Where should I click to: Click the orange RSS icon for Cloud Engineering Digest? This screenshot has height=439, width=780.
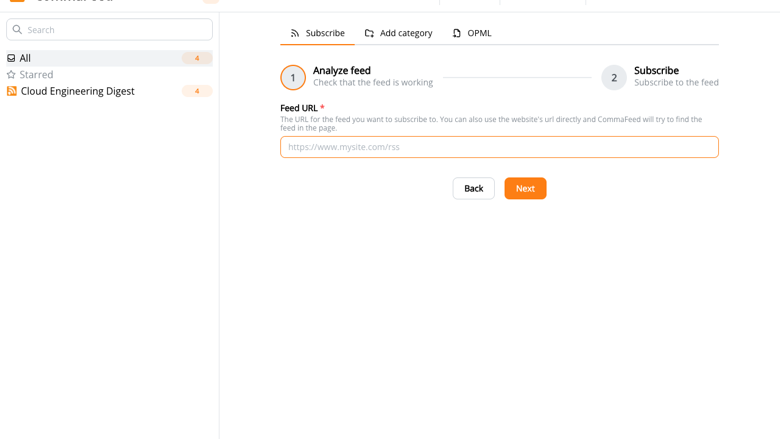[11, 91]
